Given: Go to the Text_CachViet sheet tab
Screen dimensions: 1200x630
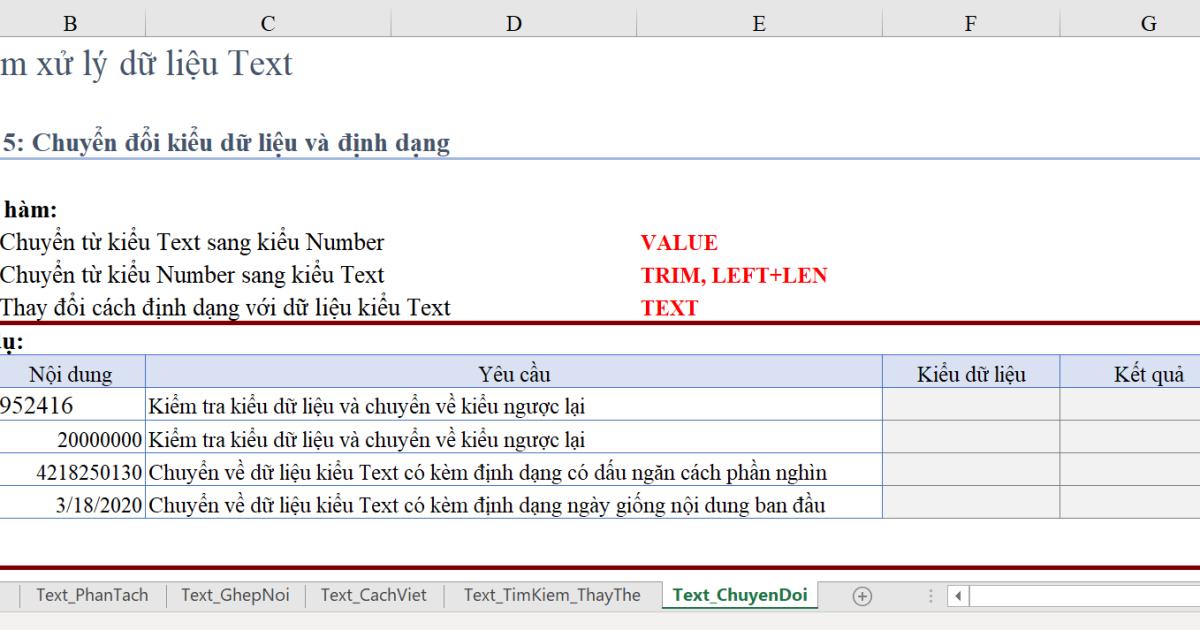Looking at the screenshot, I should (373, 595).
